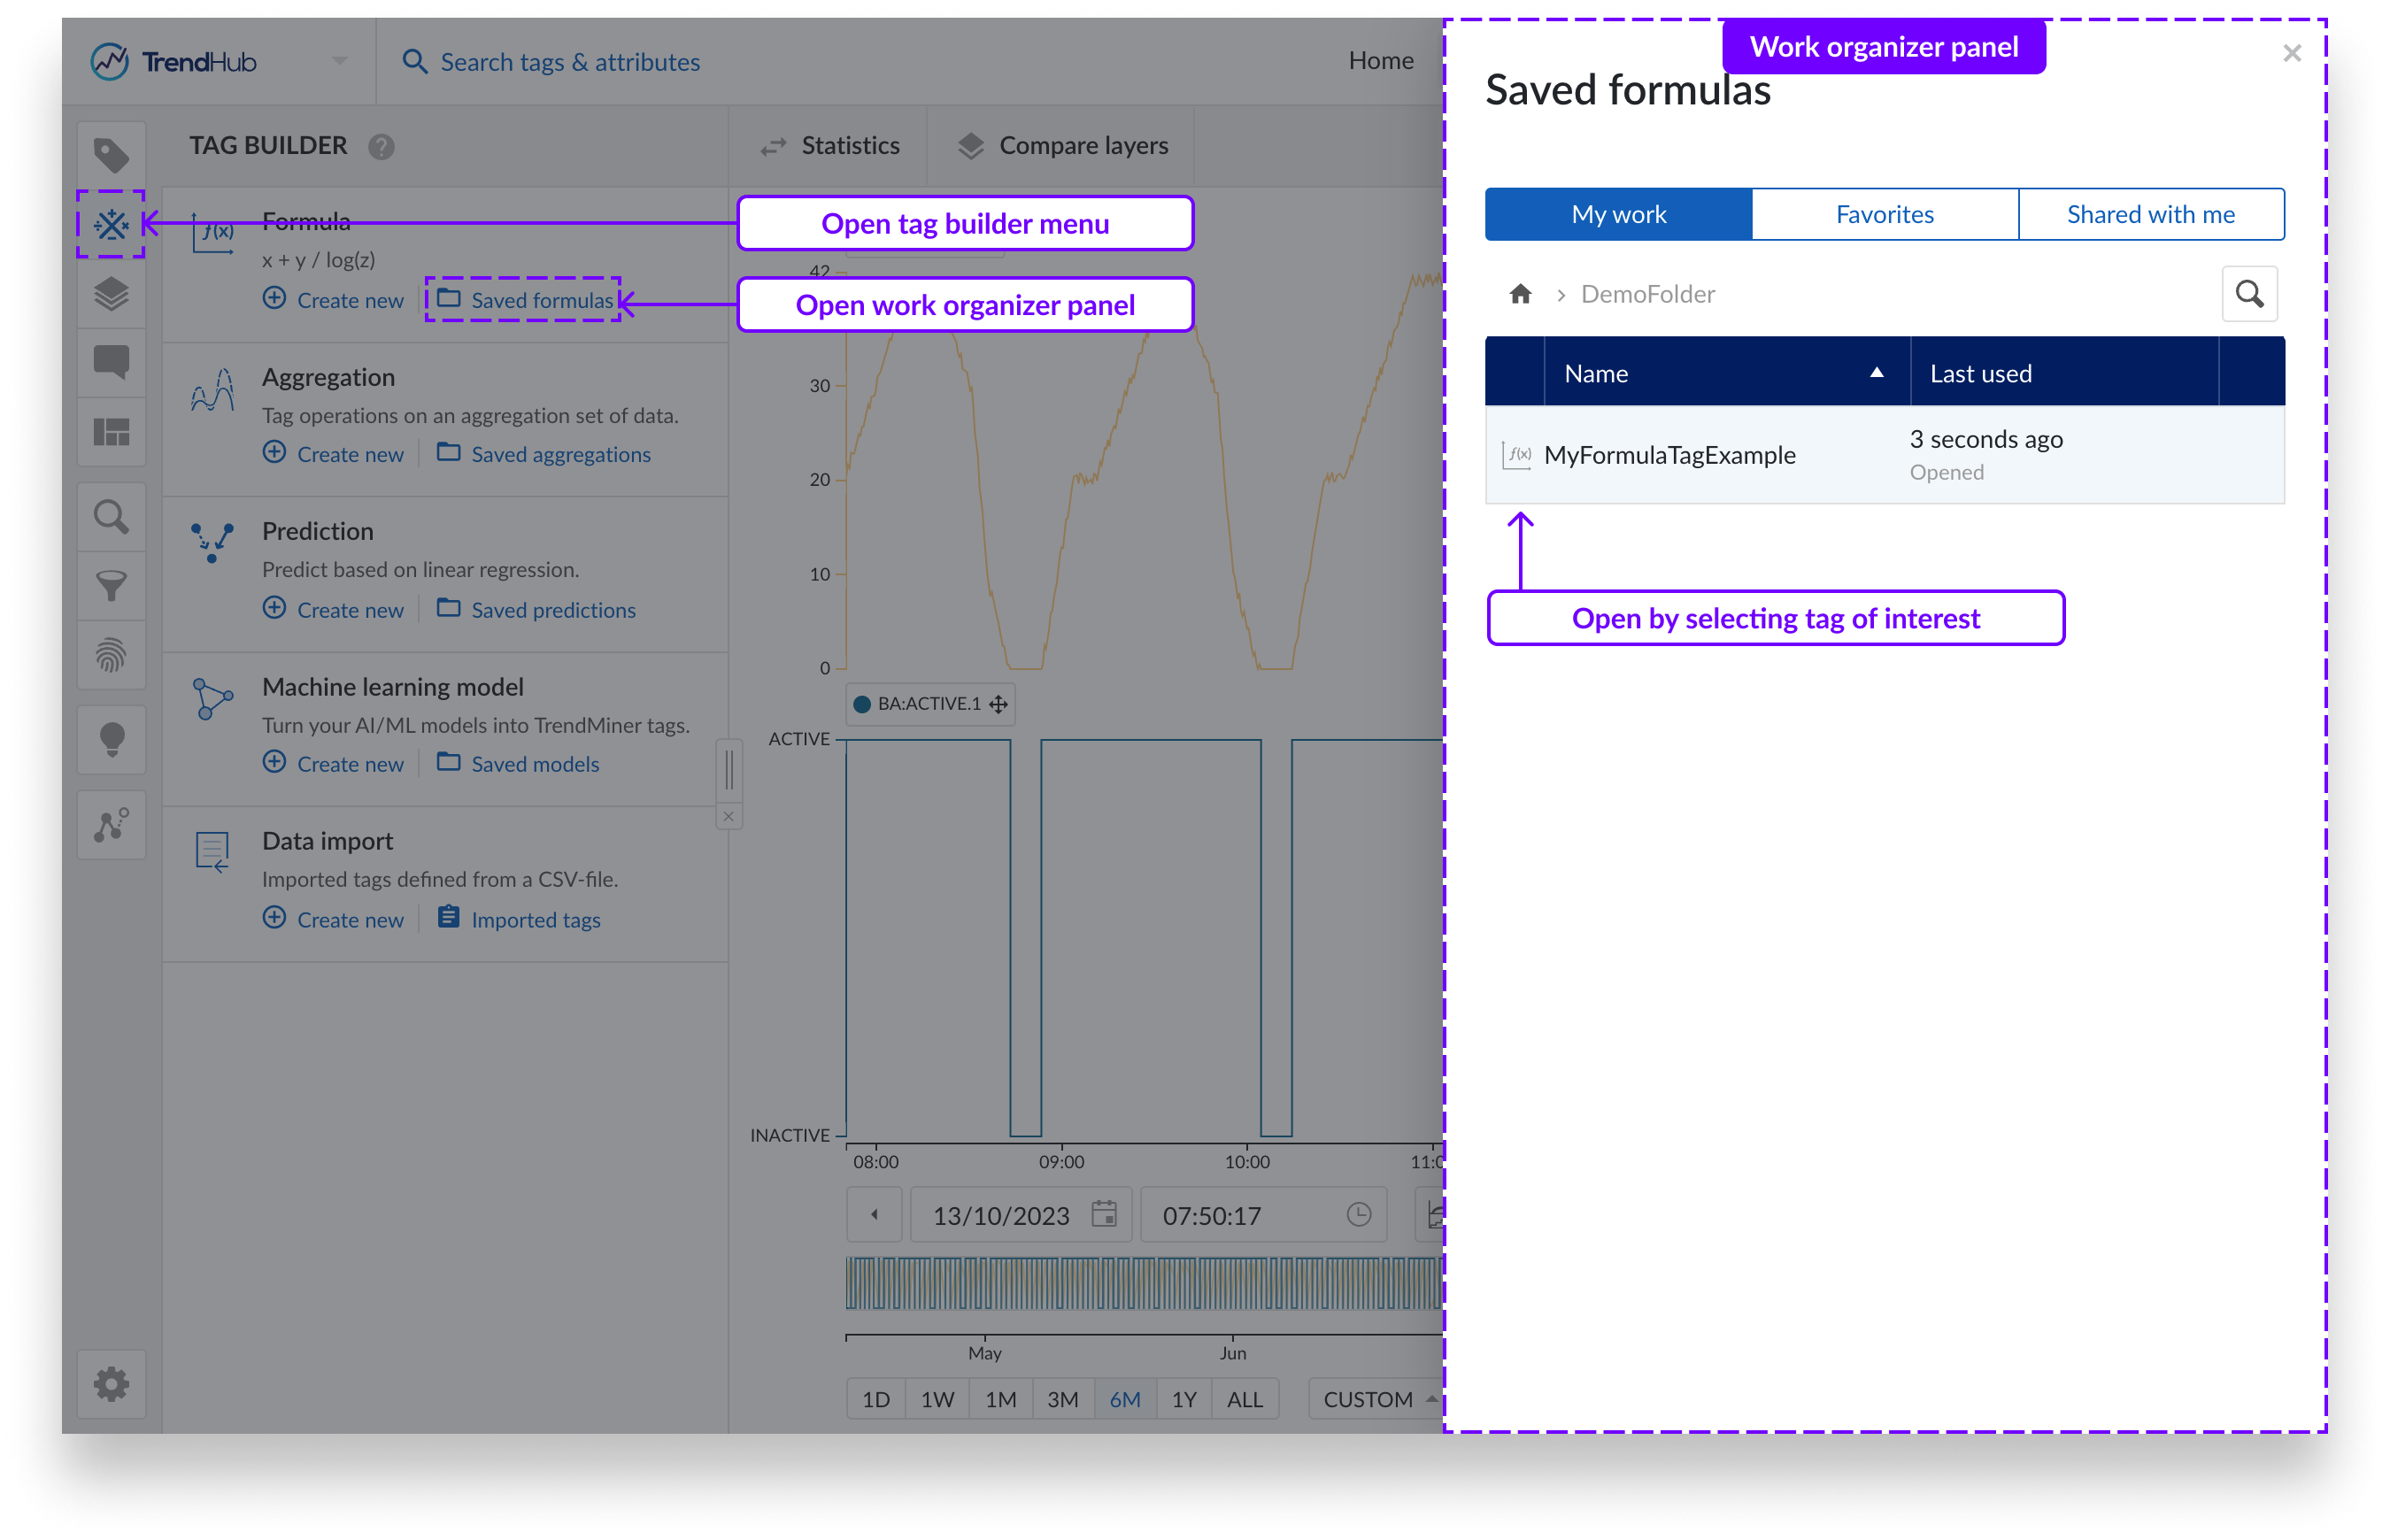Click the fingerprint icon in sidebar
Image resolution: width=2390 pixels, height=1540 pixels.
pyautogui.click(x=111, y=655)
